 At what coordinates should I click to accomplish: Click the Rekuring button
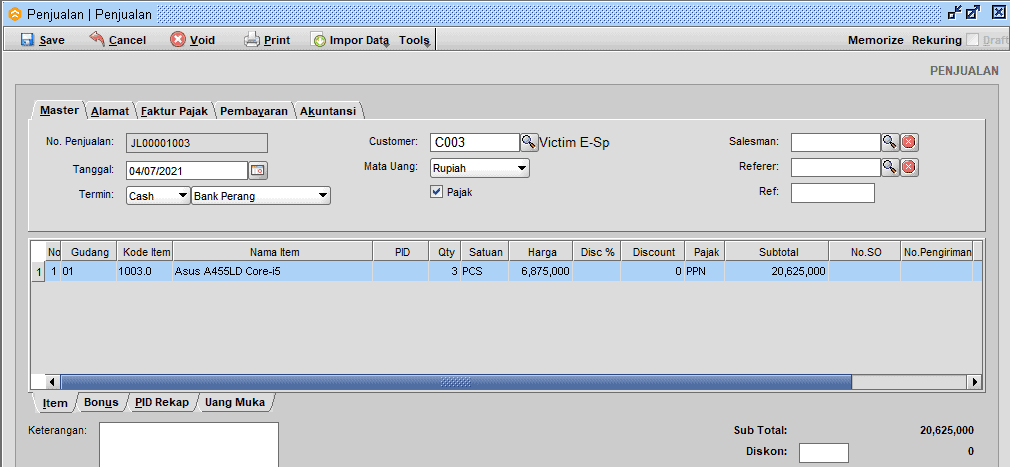[936, 40]
